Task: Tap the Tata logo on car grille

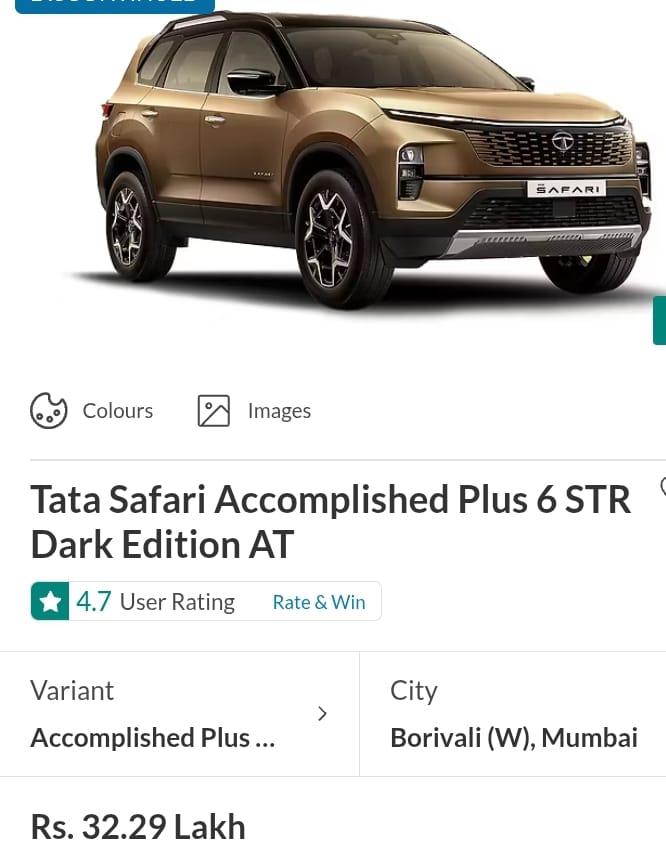Action: click(x=563, y=141)
